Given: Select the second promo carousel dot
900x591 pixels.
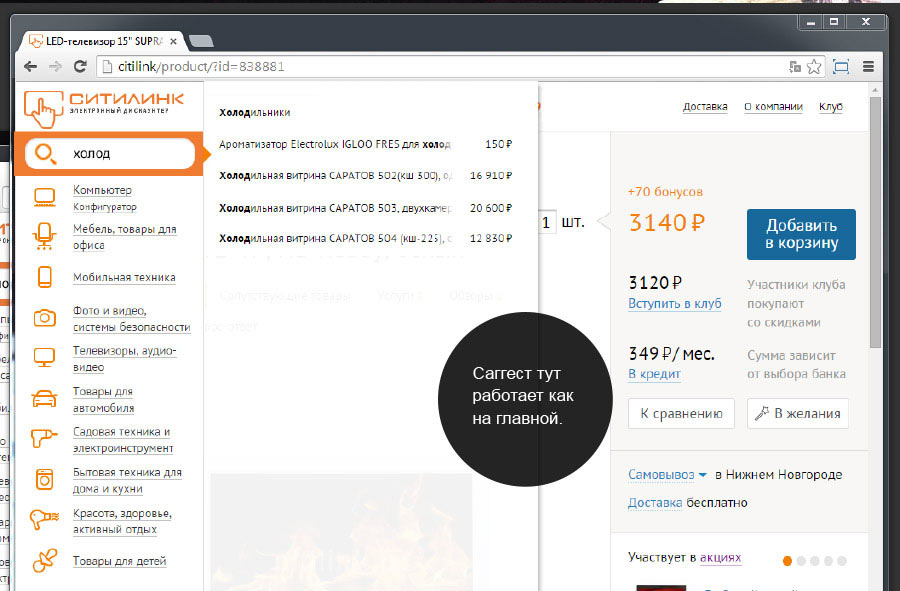Looking at the screenshot, I should 801,560.
